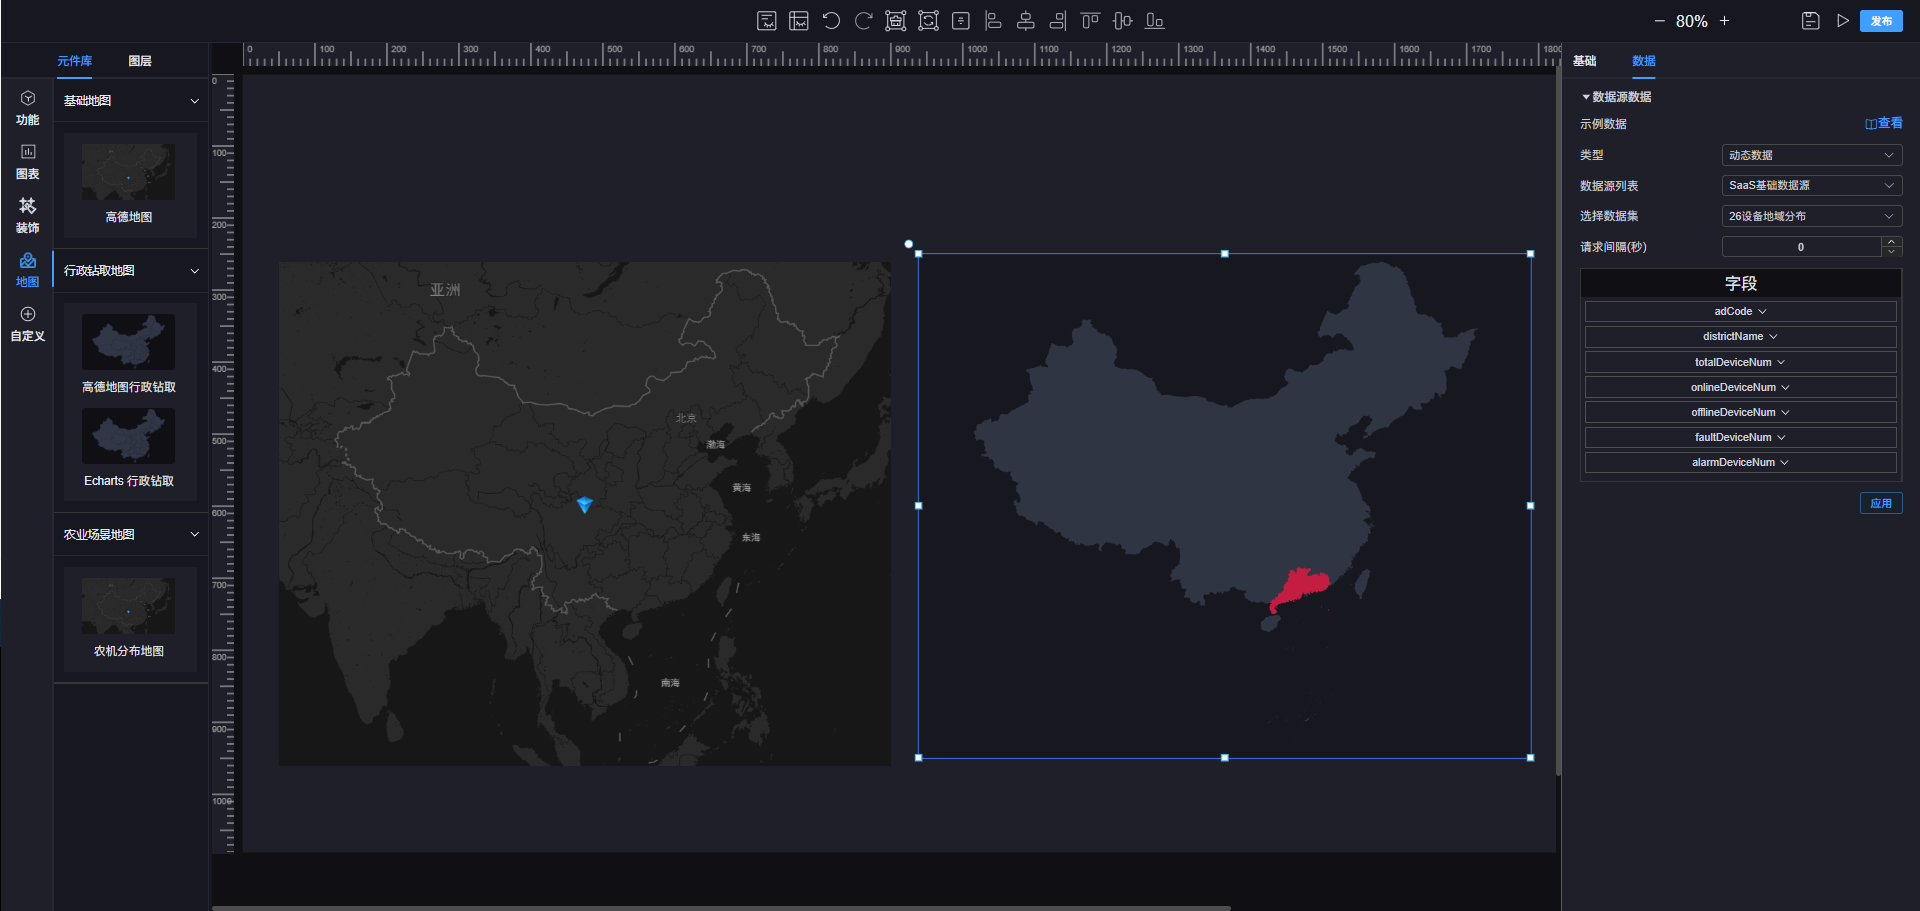Align selected components to the bottom edge
The image size is (1920, 911).
pyautogui.click(x=1154, y=21)
